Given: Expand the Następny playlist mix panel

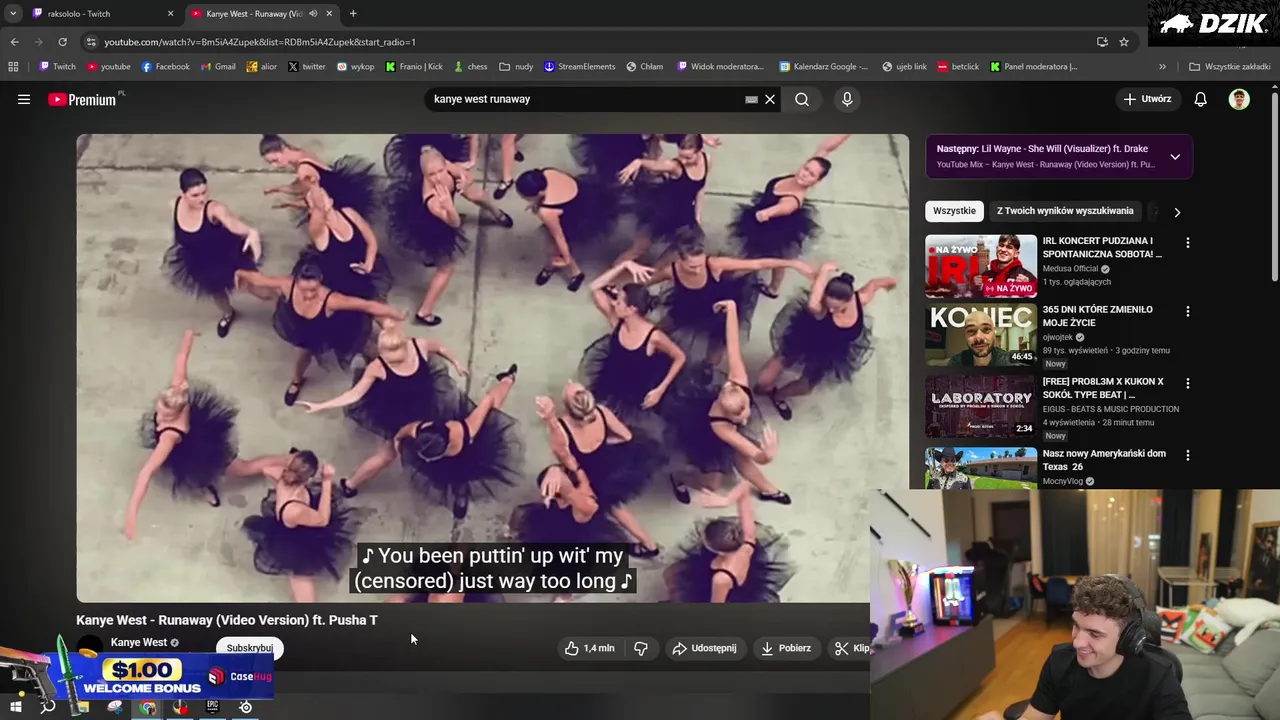Looking at the screenshot, I should tap(1175, 157).
